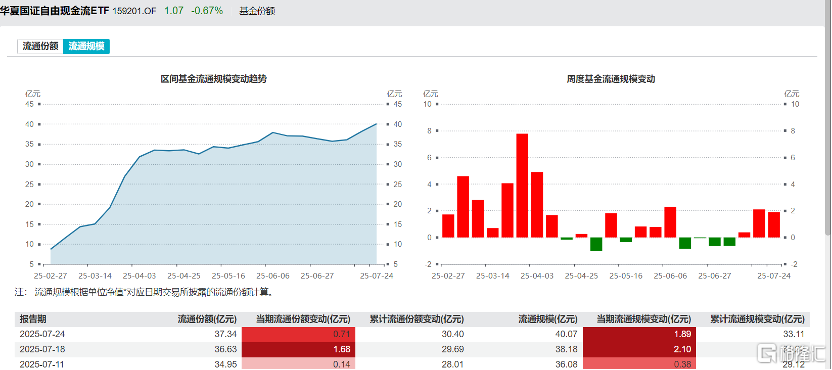The width and height of the screenshot is (832, 370).
Task: Sort by 累计流通份额变动(亿元) header
Action: point(417,319)
